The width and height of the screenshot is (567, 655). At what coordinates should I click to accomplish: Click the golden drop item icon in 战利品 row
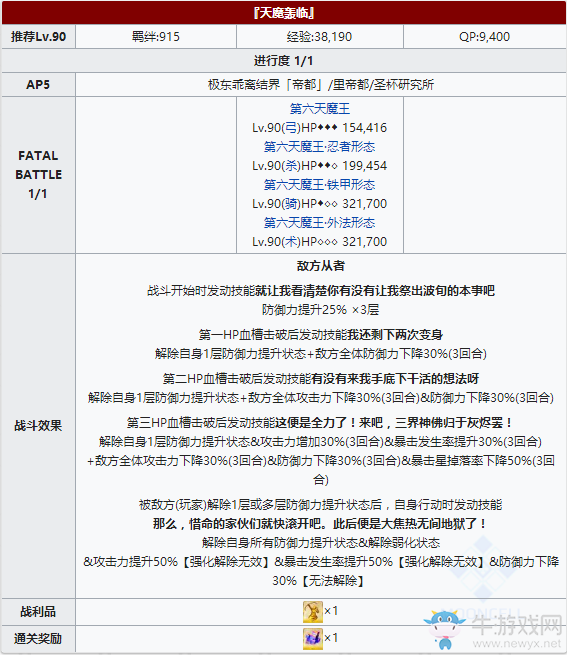(x=313, y=612)
